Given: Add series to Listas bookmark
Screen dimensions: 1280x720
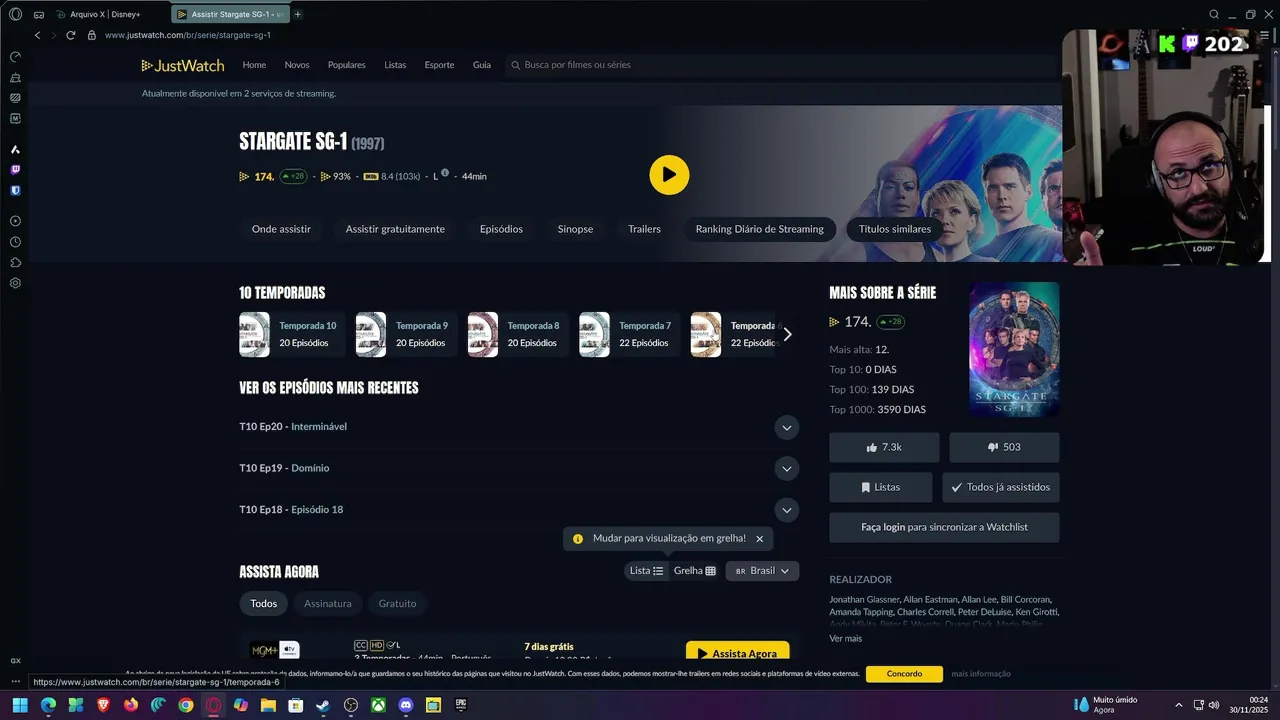Looking at the screenshot, I should point(880,487).
